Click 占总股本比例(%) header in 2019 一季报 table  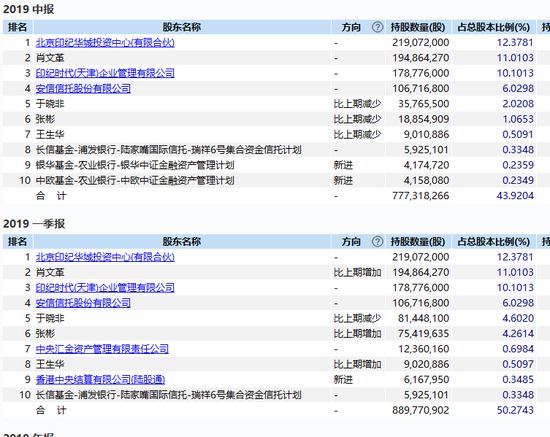tap(494, 241)
